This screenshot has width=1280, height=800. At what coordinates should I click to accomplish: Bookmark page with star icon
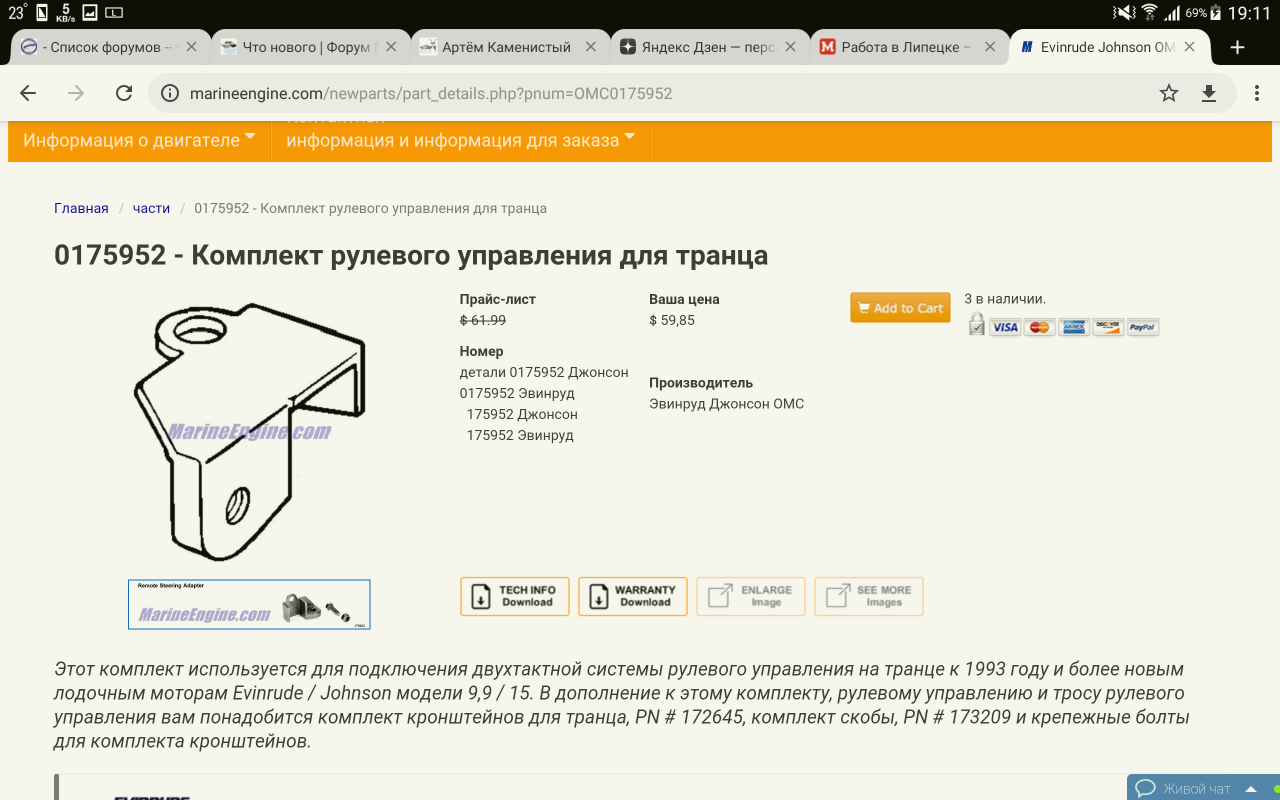pyautogui.click(x=1168, y=93)
